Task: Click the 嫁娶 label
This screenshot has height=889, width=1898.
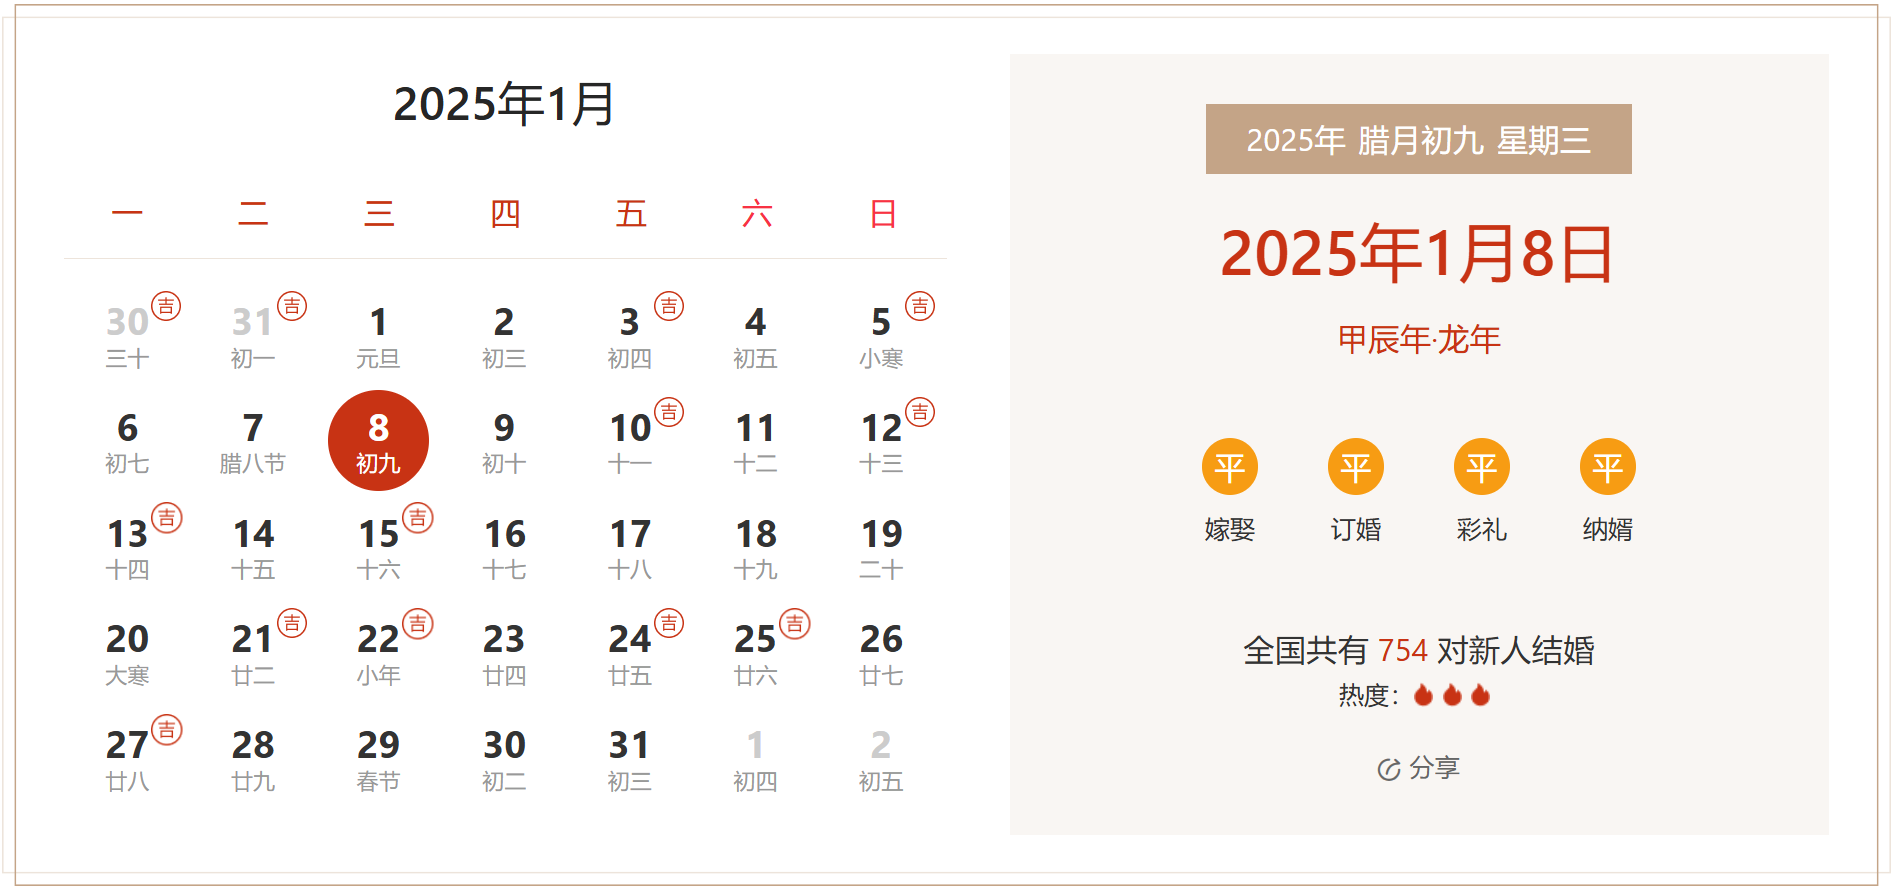Action: 1230,529
